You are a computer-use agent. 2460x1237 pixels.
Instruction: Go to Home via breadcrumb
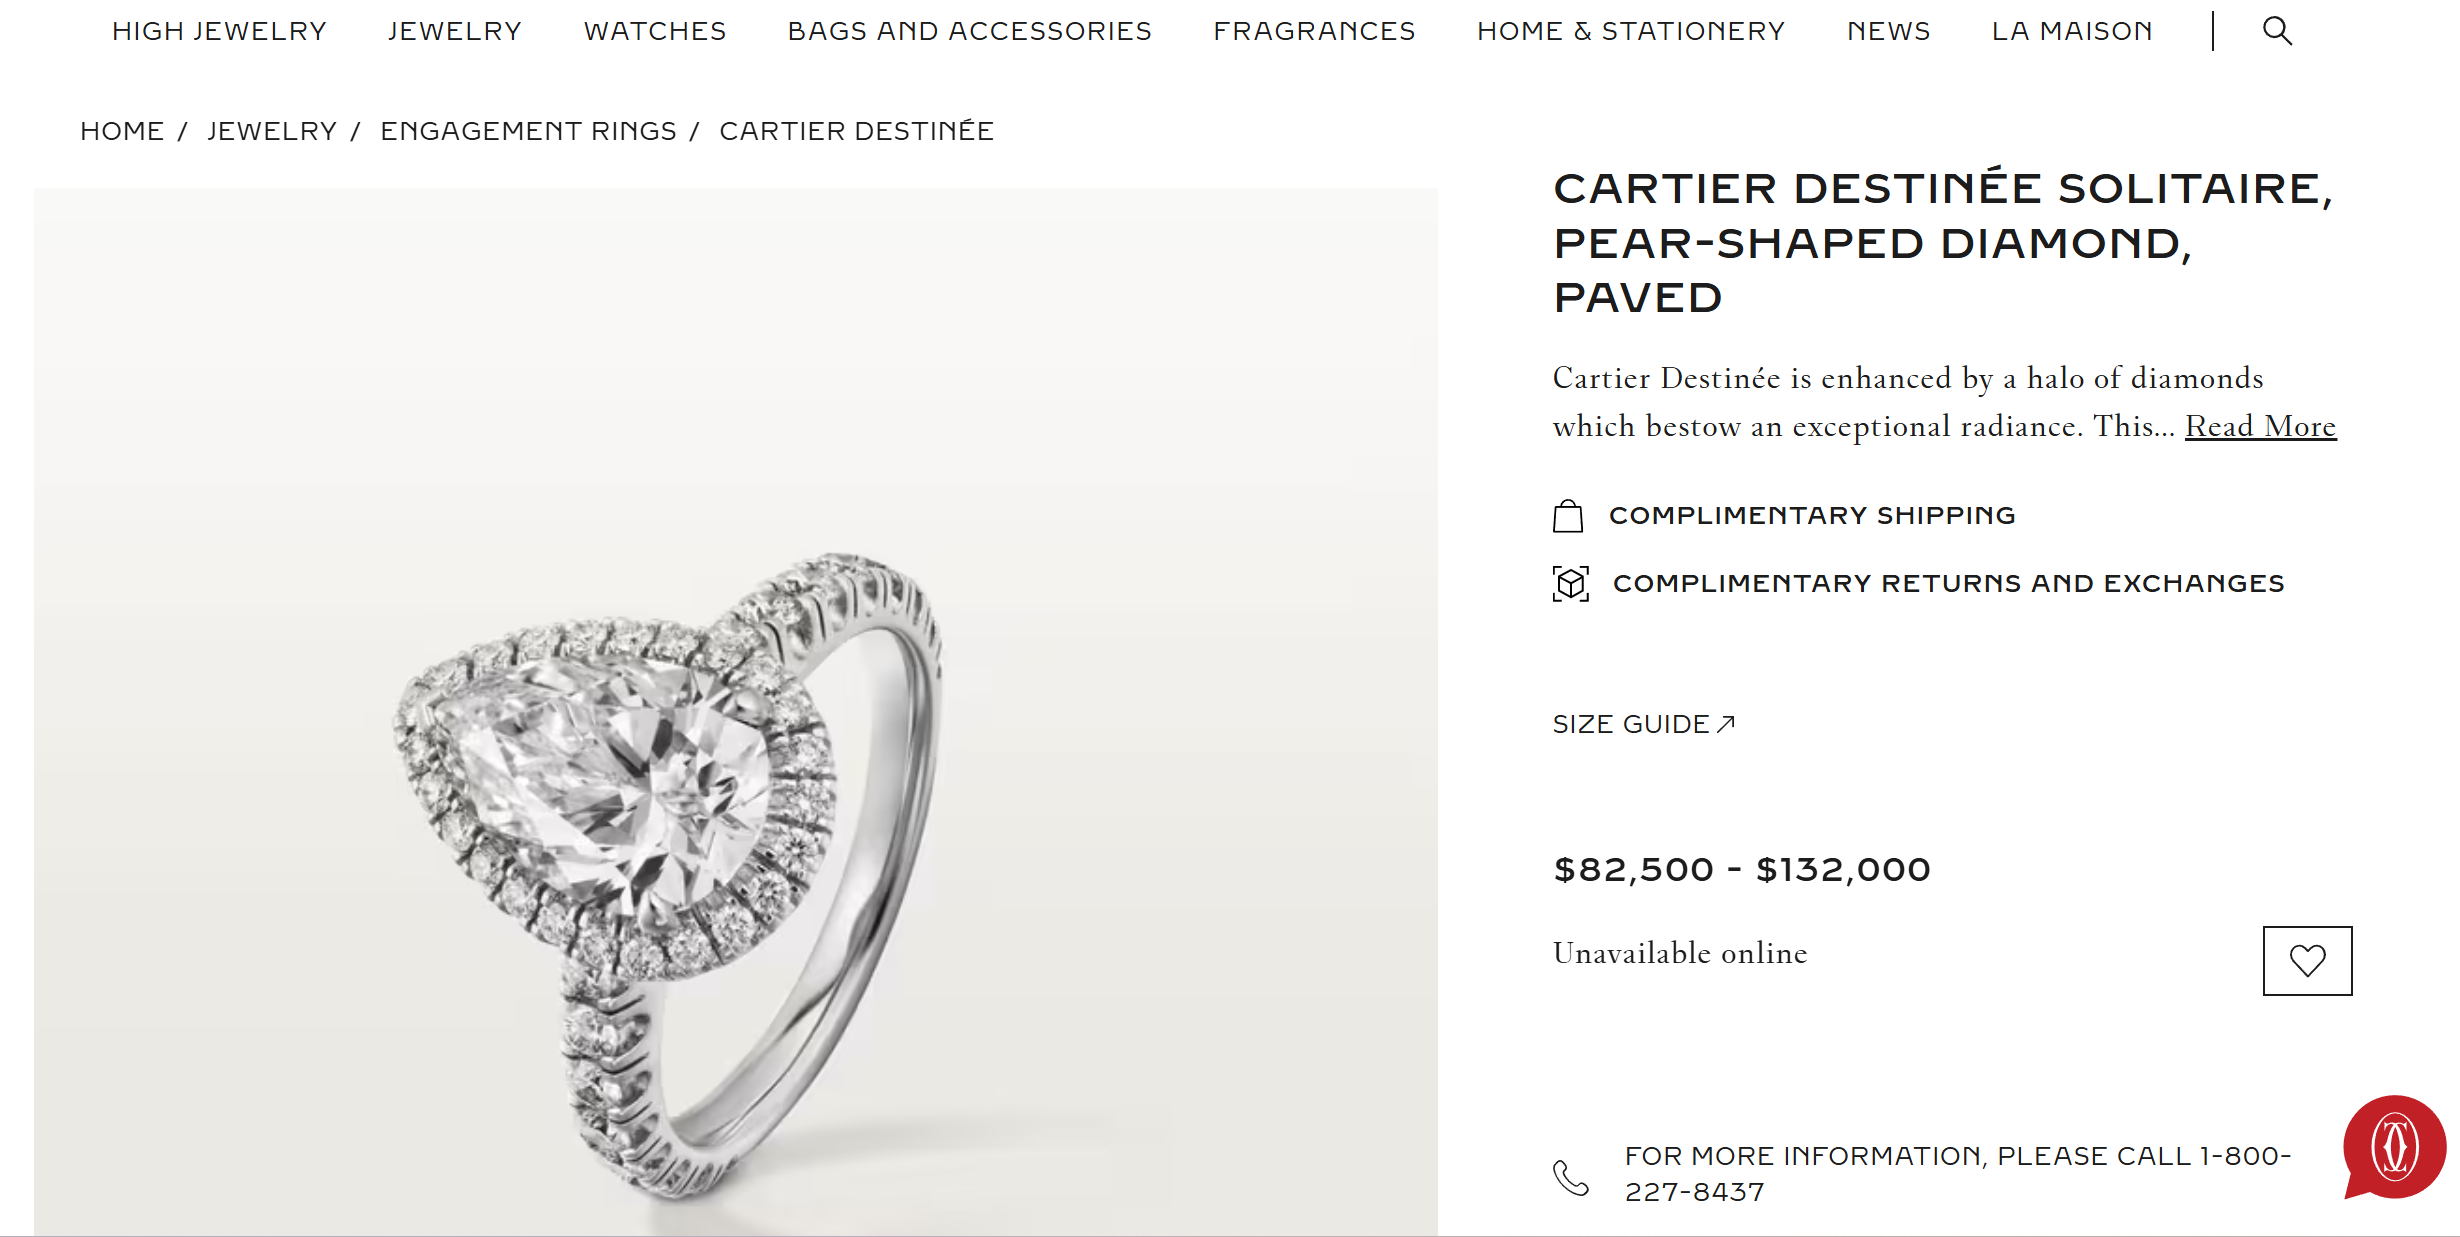122,131
